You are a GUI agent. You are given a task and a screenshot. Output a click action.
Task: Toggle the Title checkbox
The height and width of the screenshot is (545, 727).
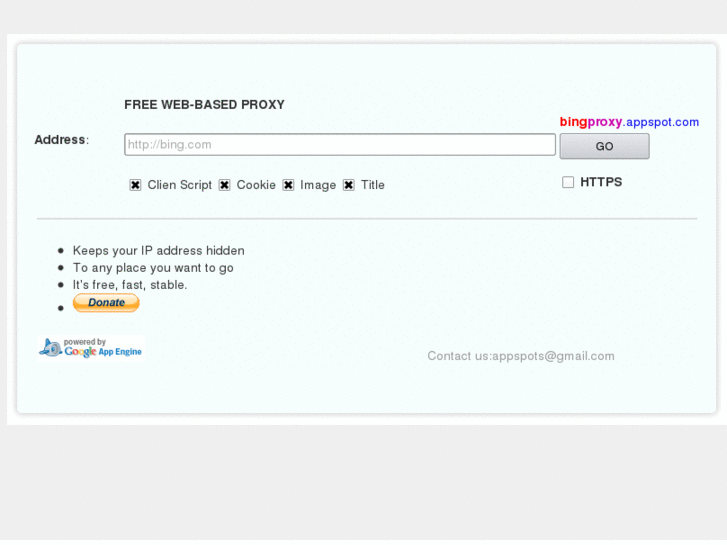pyautogui.click(x=349, y=185)
